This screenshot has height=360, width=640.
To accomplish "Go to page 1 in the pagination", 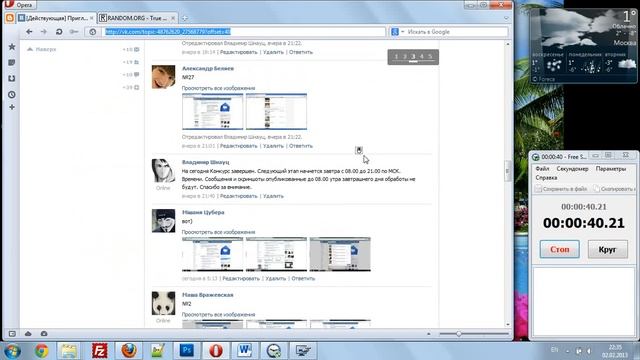I will pos(396,56).
